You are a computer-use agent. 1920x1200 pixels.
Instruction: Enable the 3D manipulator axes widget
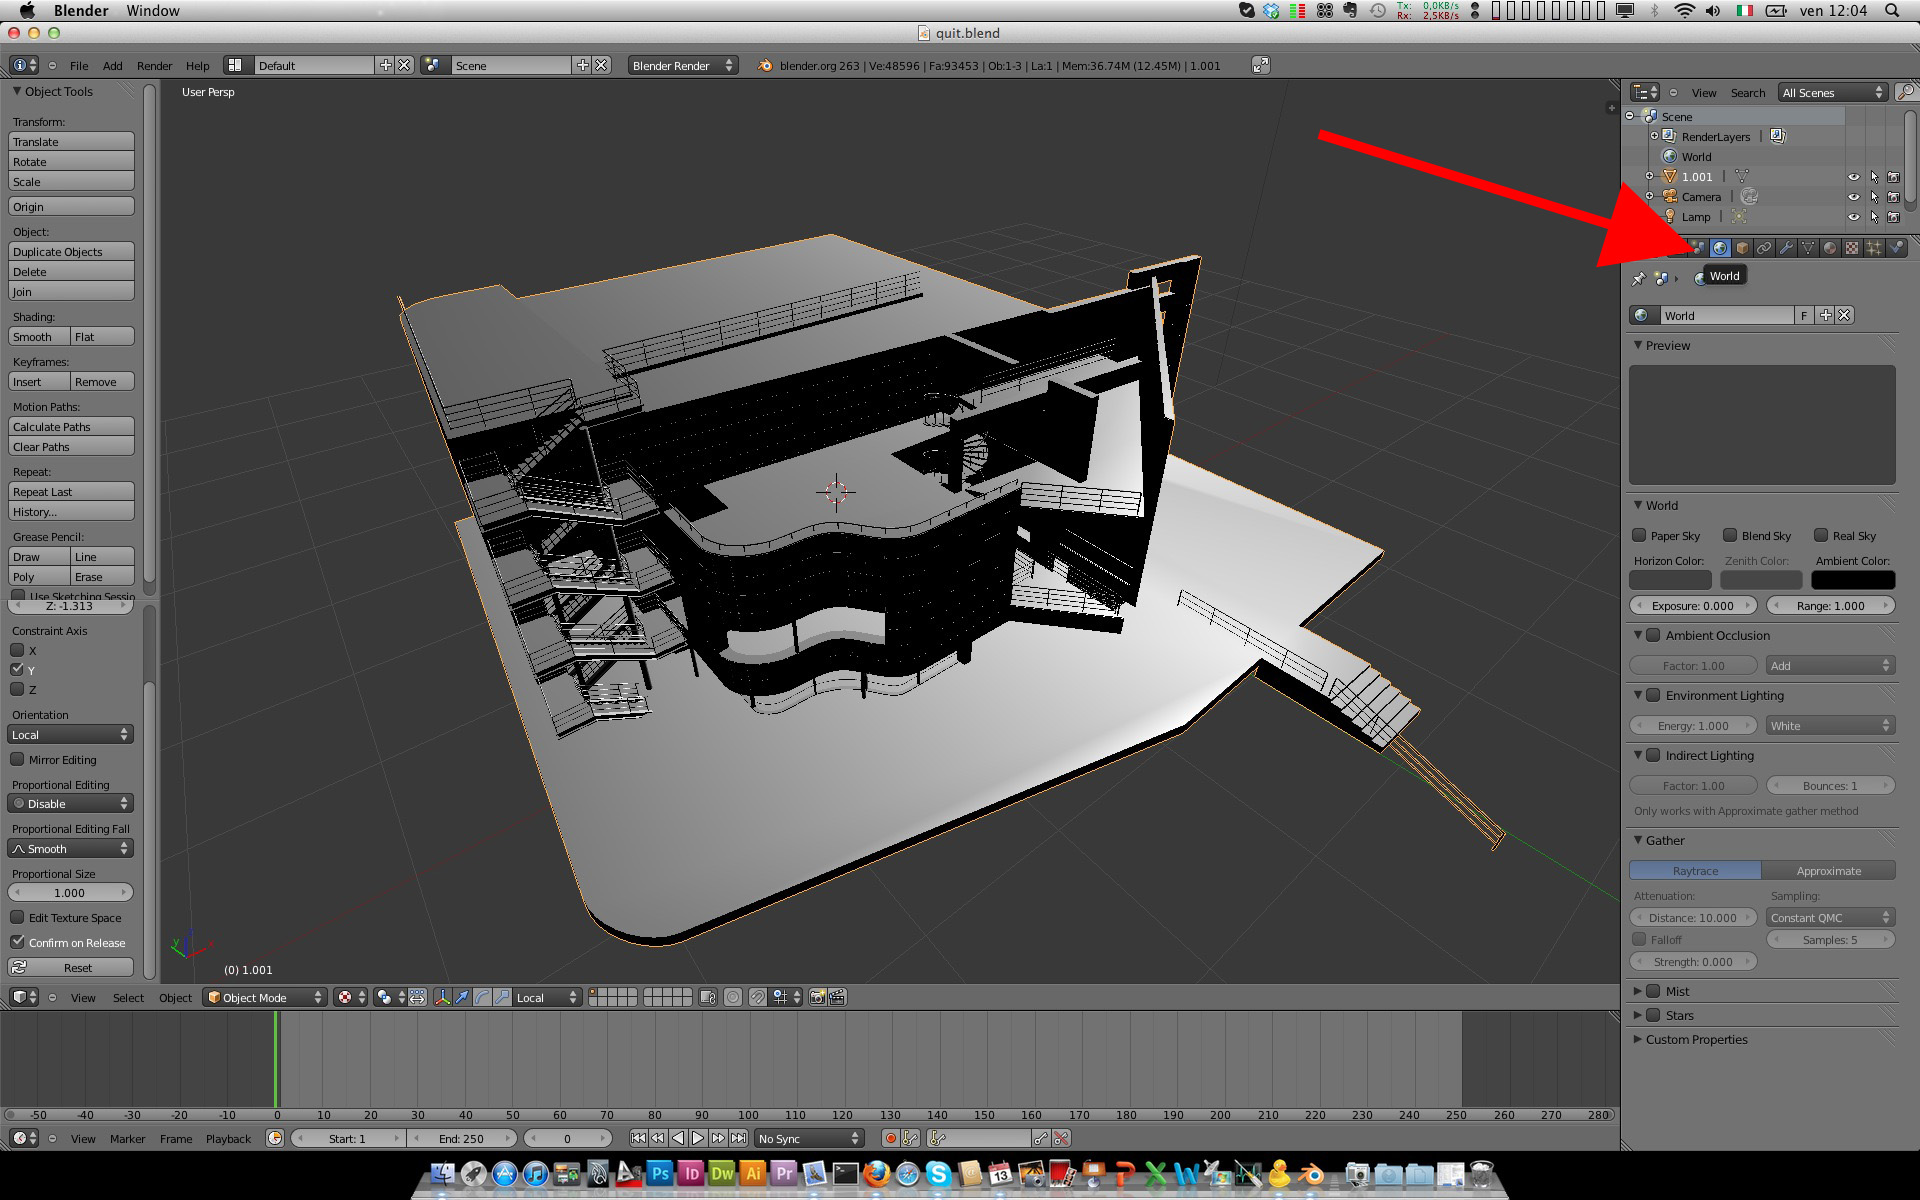[442, 997]
